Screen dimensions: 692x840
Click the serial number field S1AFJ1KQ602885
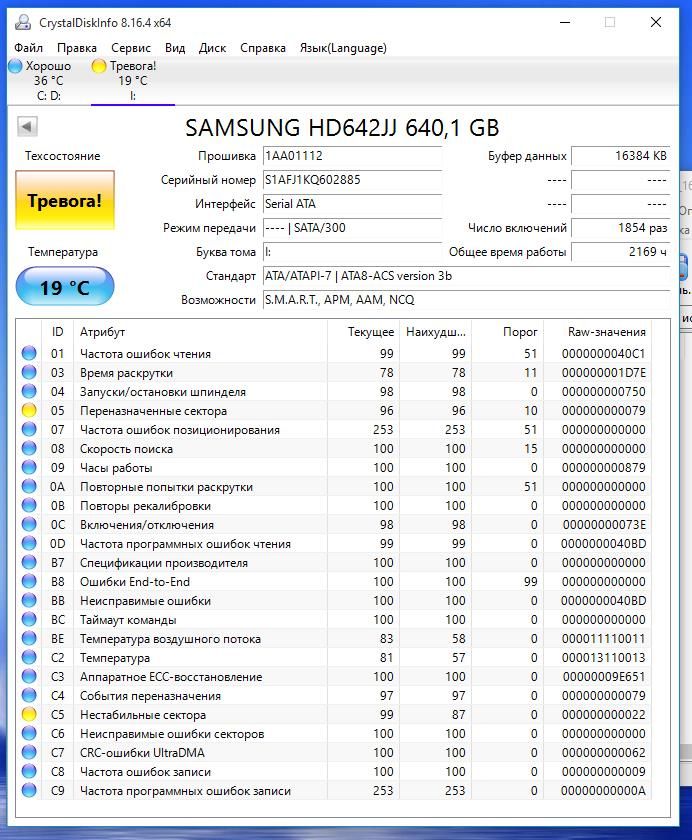tap(352, 179)
